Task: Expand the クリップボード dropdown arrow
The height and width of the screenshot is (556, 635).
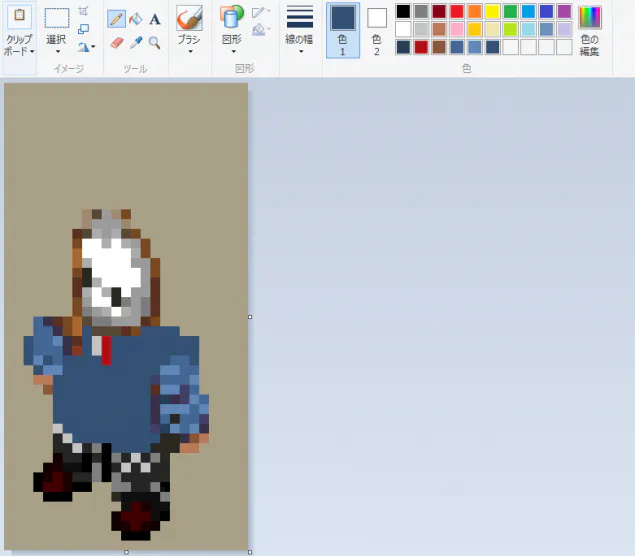Action: [32, 51]
